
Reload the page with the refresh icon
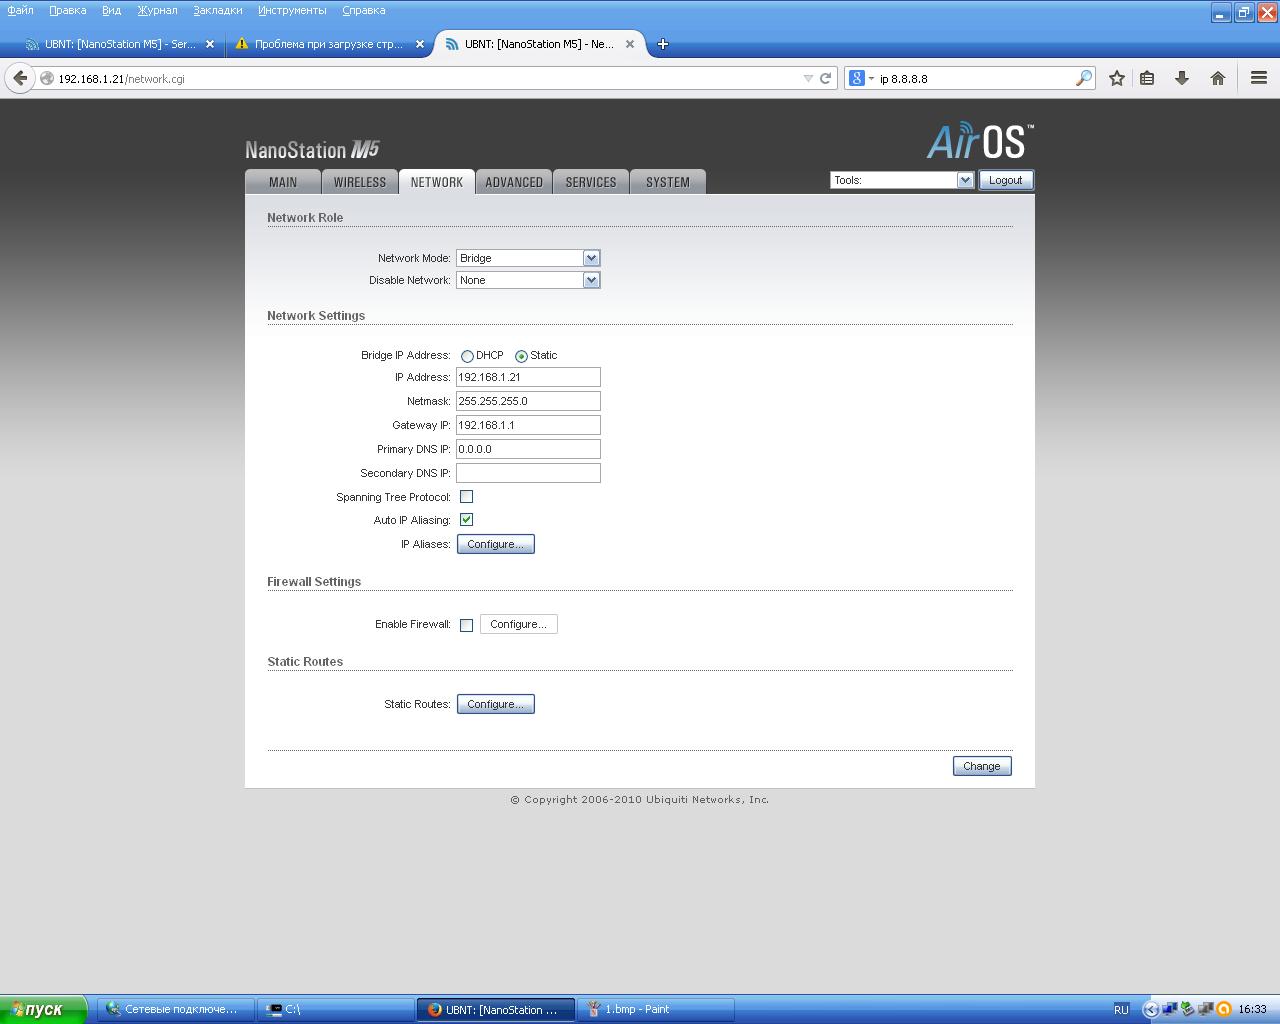tap(826, 78)
